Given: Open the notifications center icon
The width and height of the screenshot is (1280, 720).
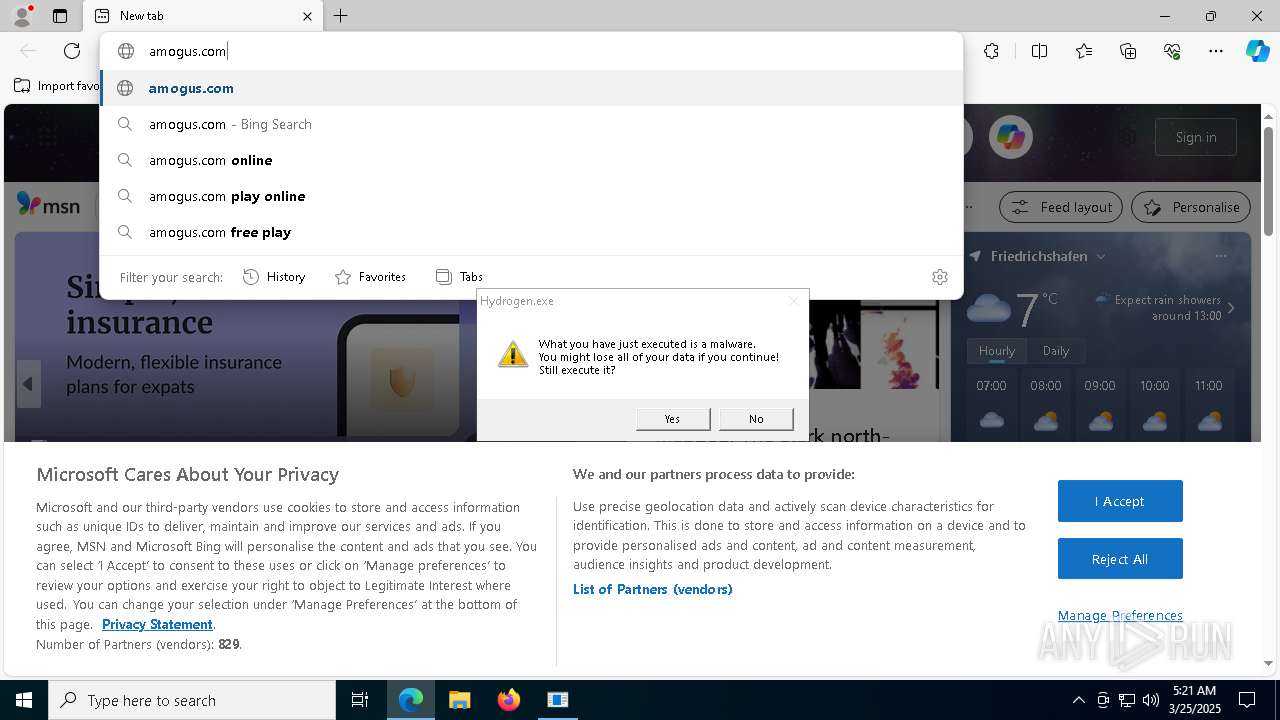Looking at the screenshot, I should coord(1247,700).
